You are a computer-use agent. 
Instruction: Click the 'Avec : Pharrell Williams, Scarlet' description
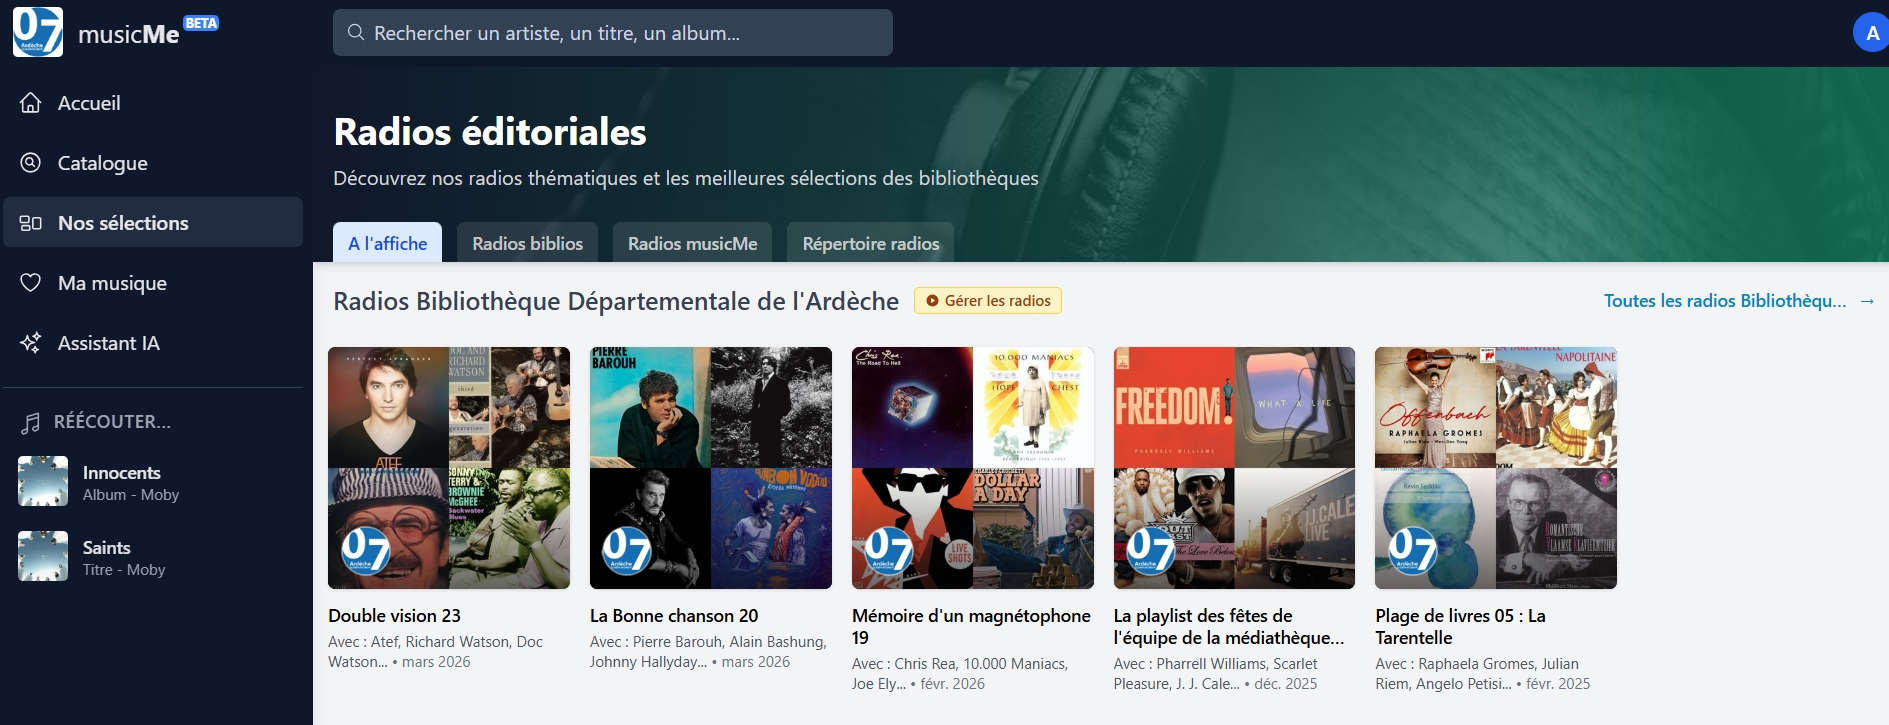(x=1216, y=674)
